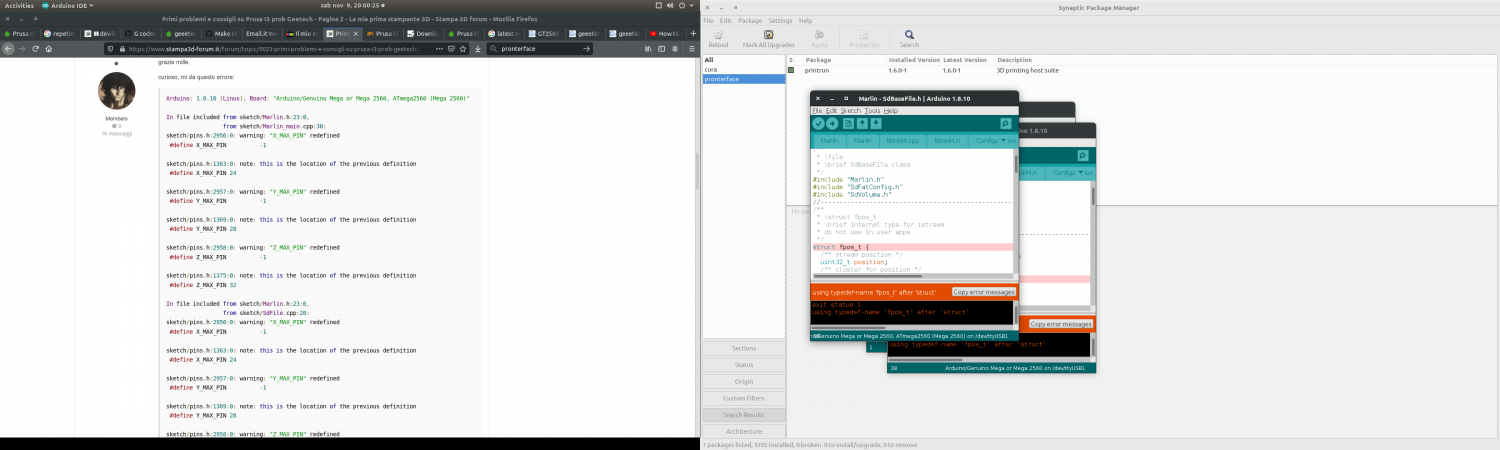Copy error messages in front Arduino window
This screenshot has height=450, width=1500.
984,292
